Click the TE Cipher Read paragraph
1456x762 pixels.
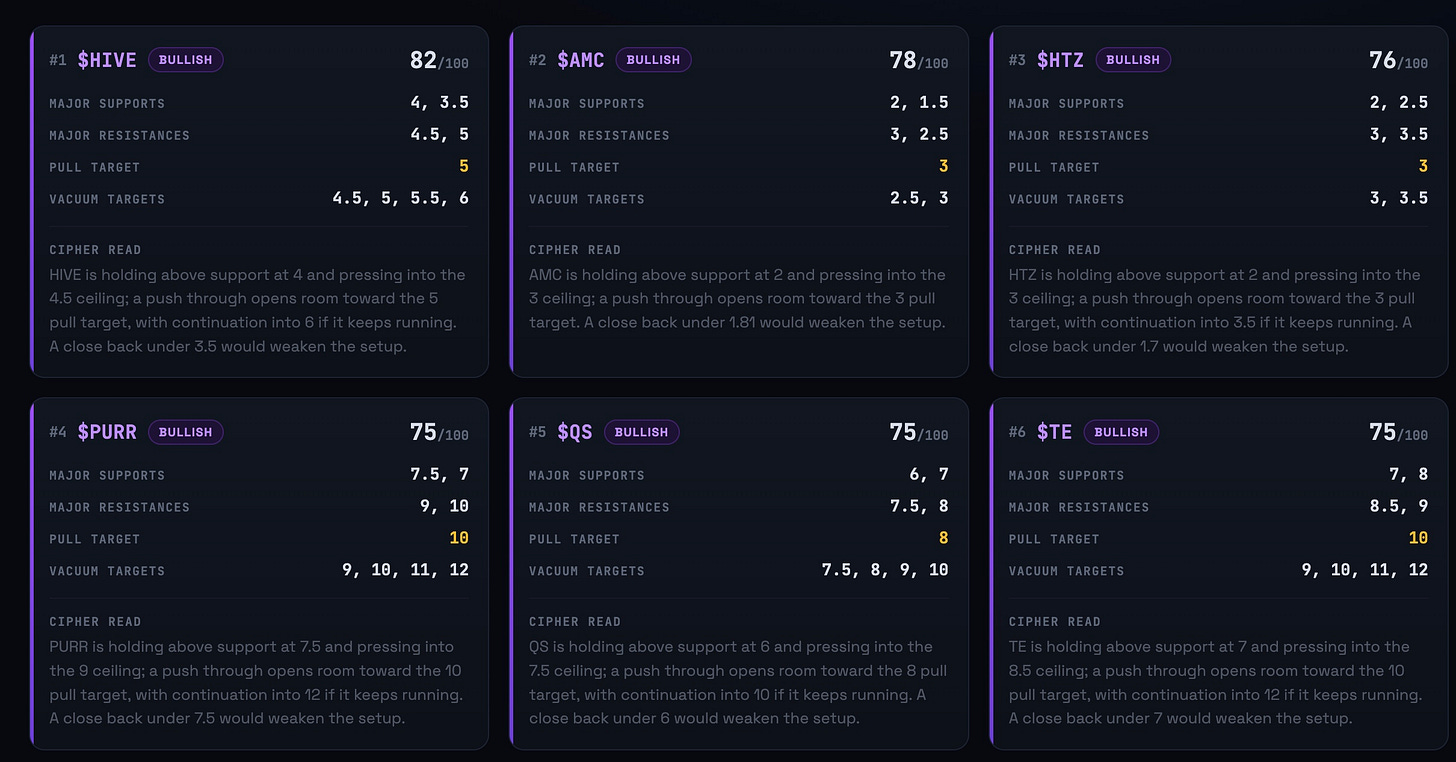pyautogui.click(x=1216, y=682)
